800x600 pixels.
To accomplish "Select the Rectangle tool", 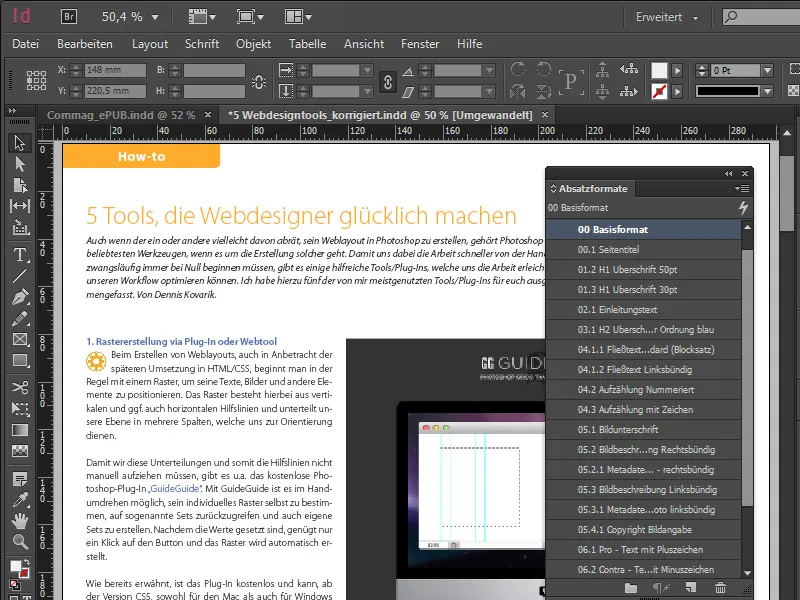I will [x=19, y=361].
